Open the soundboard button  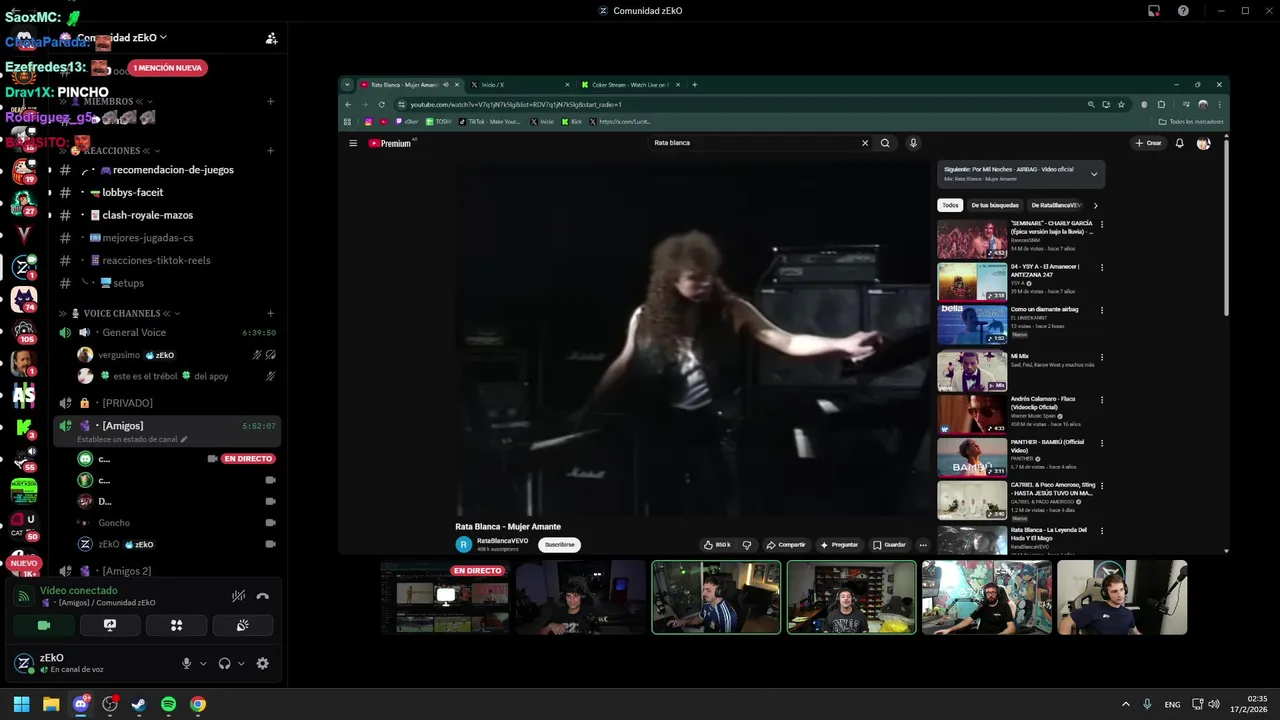[242, 625]
